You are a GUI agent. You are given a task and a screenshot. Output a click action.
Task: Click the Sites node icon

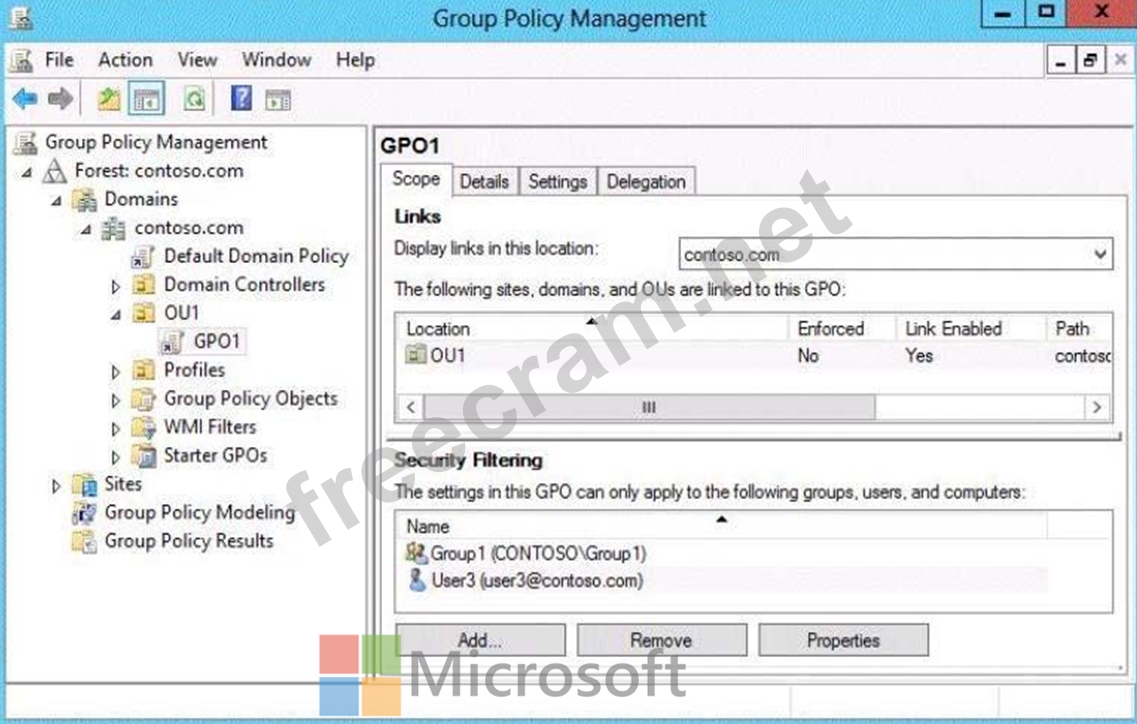[x=84, y=485]
